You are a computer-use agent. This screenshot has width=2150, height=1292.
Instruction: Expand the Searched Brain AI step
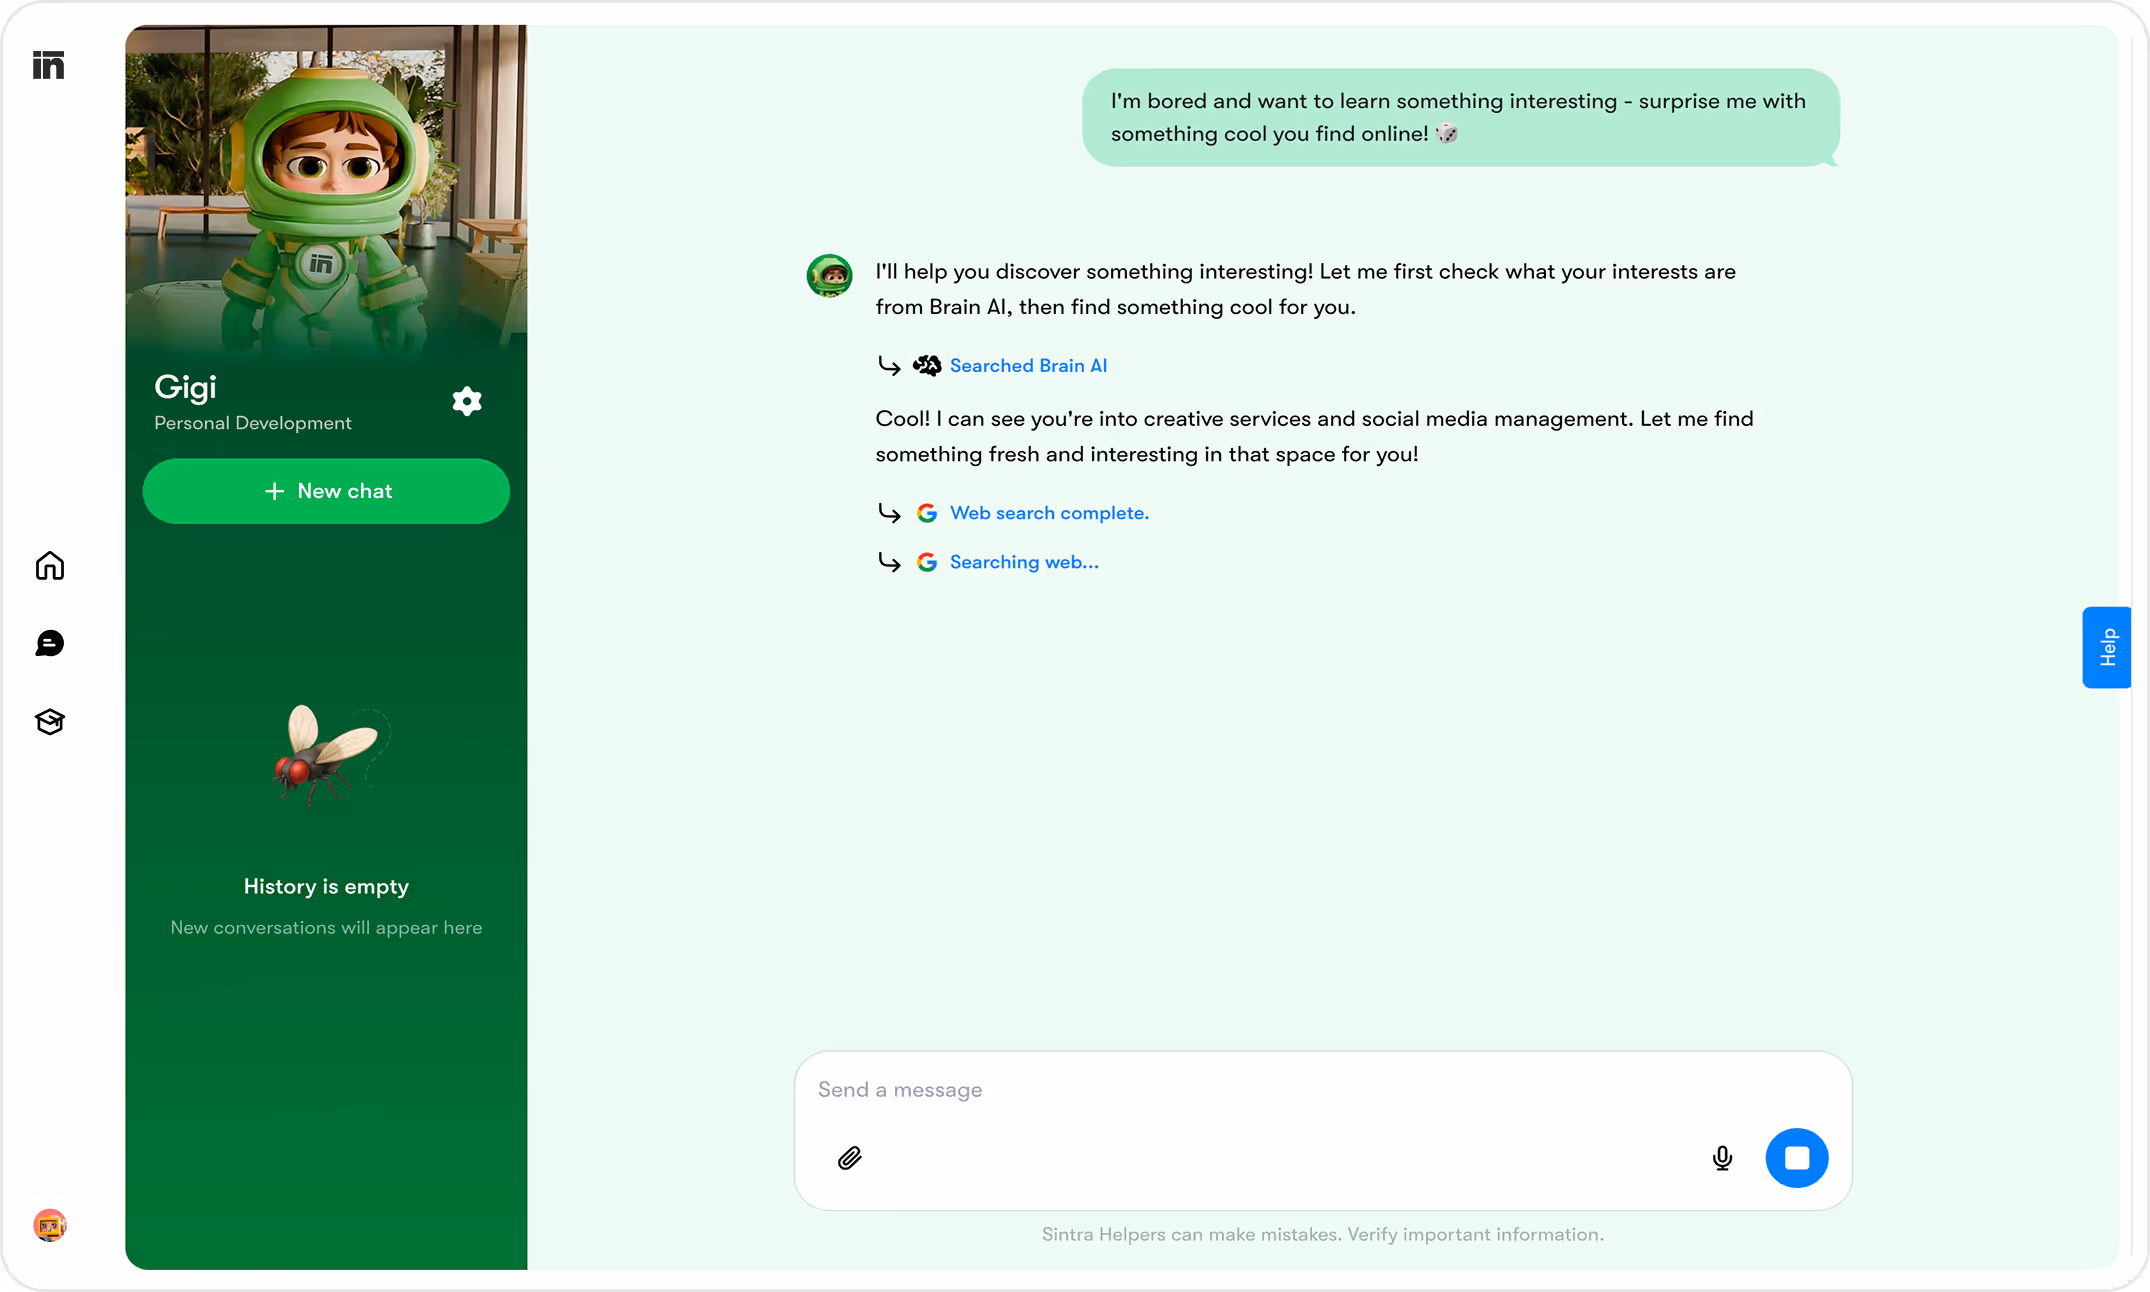pos(1028,366)
